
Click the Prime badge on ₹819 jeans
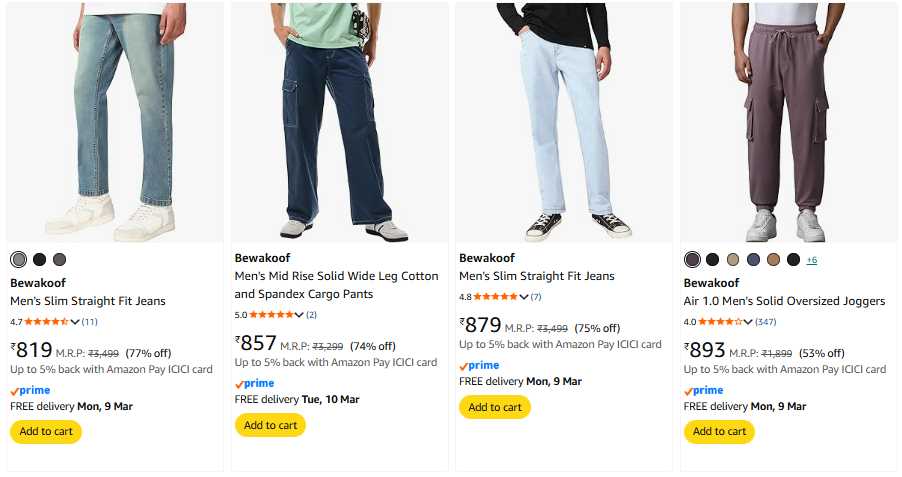[30, 391]
